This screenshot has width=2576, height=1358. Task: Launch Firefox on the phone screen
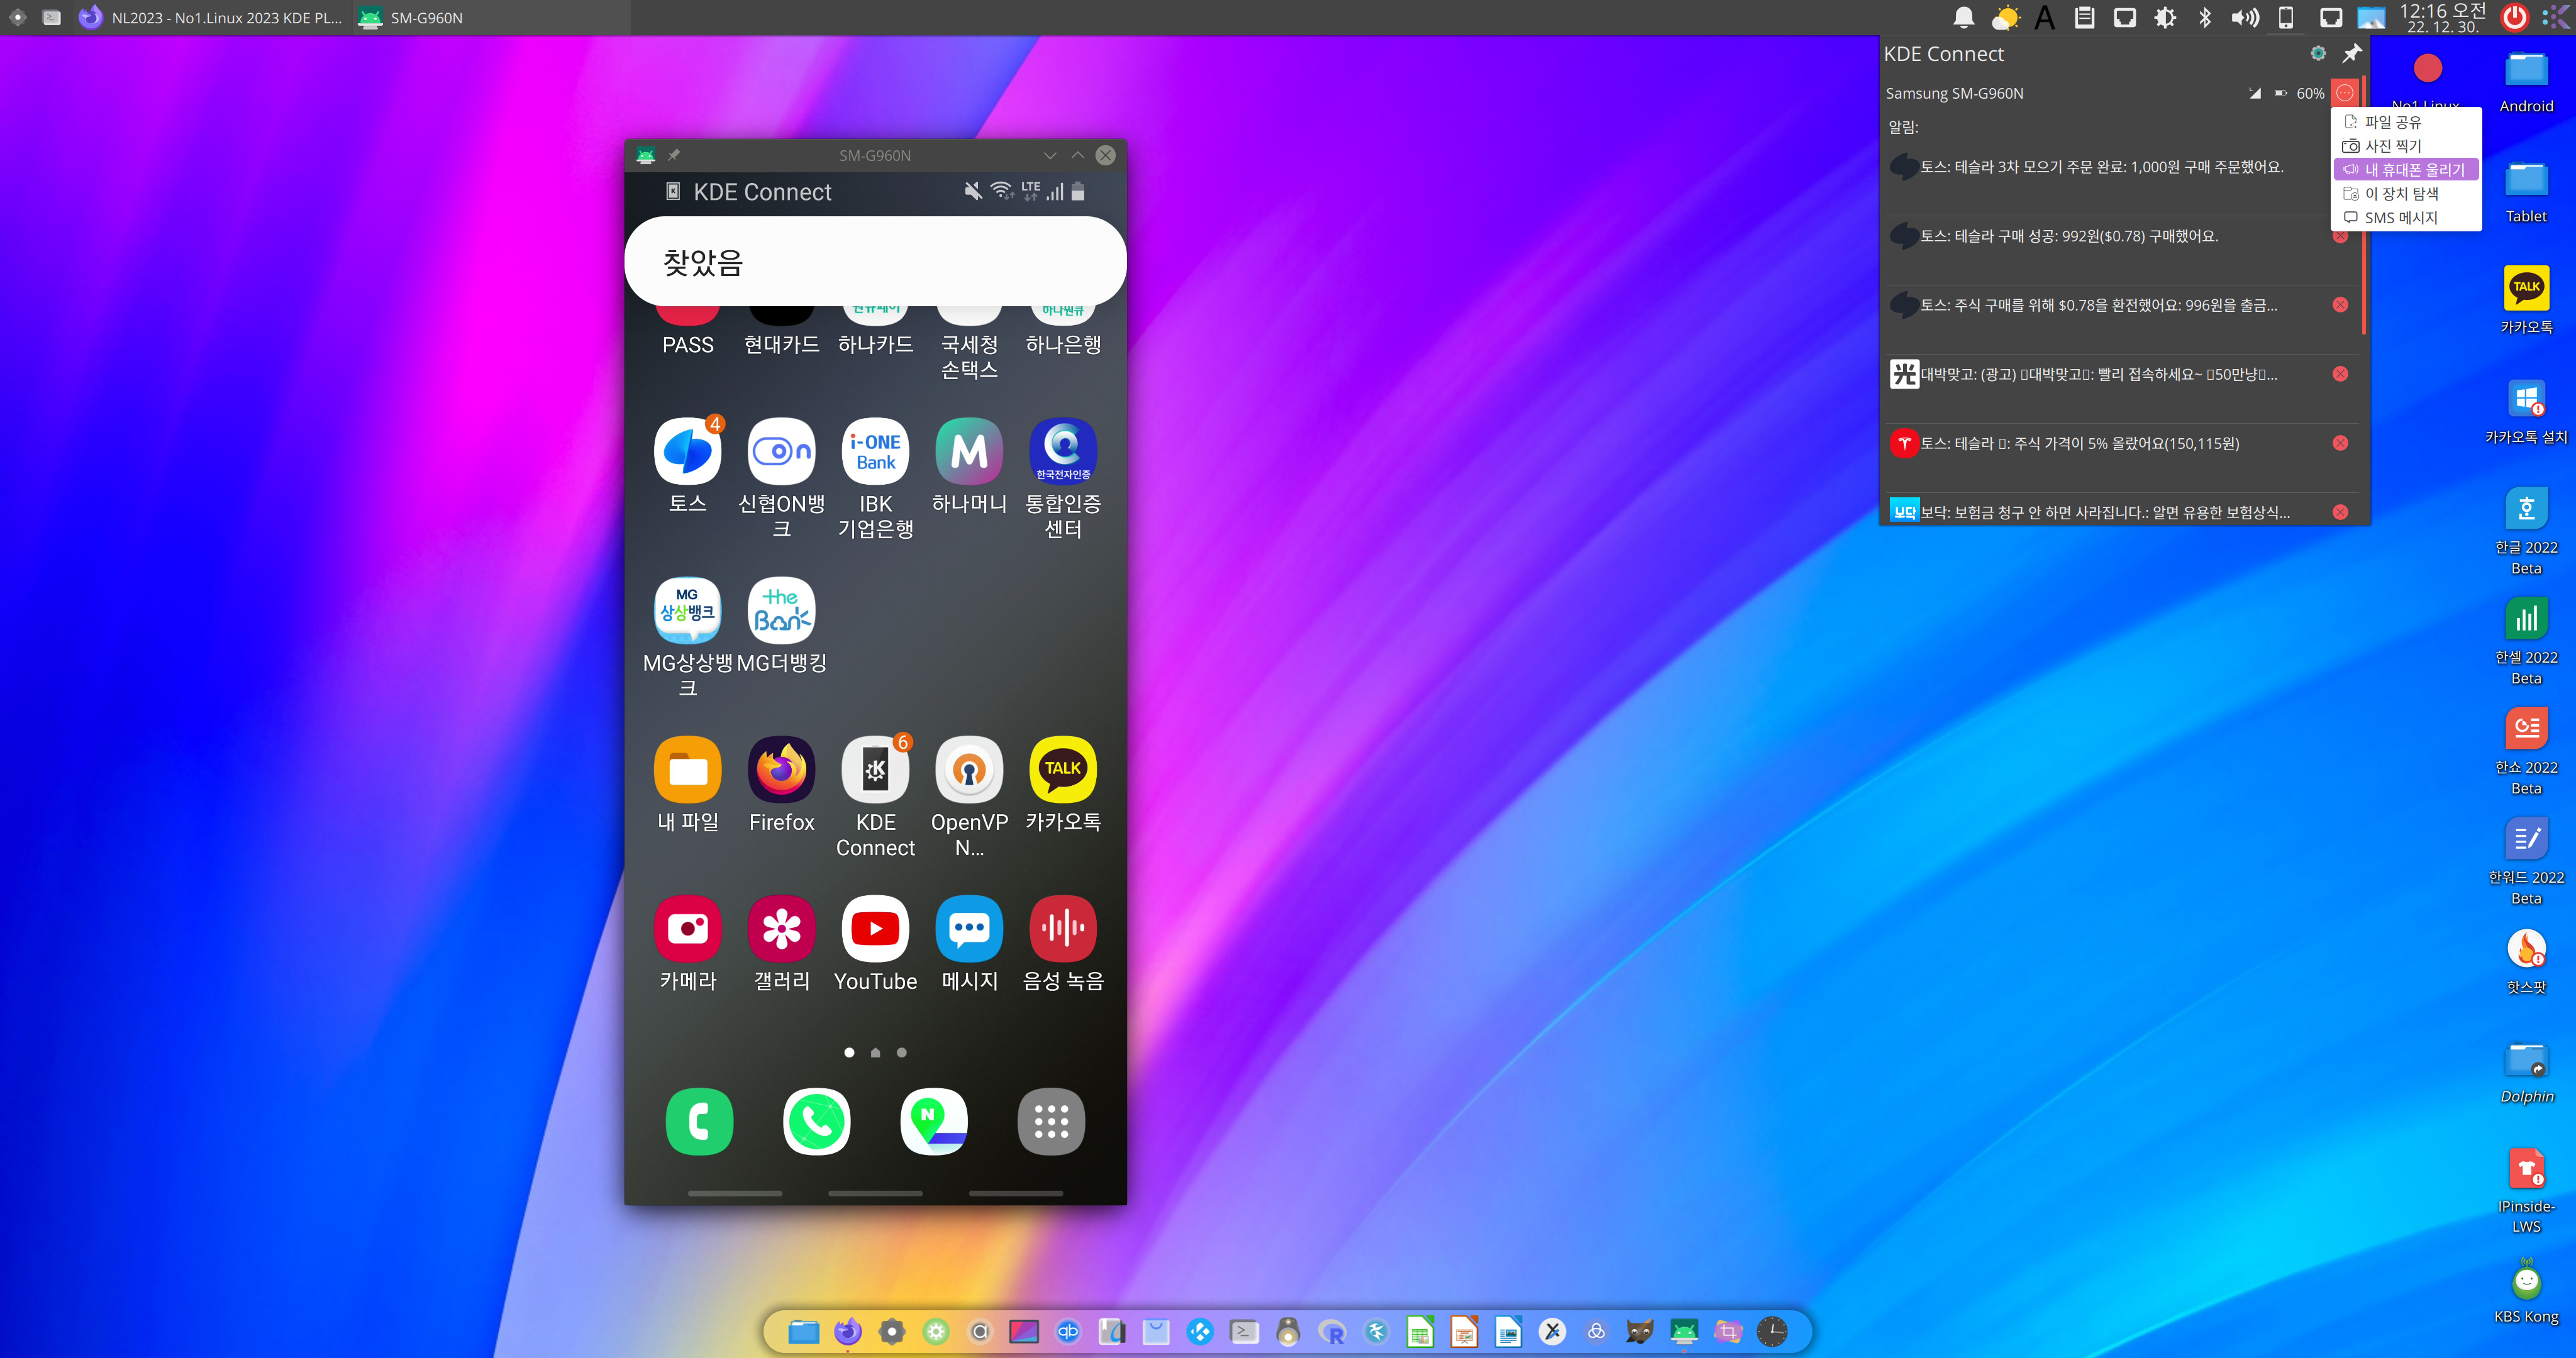click(781, 770)
